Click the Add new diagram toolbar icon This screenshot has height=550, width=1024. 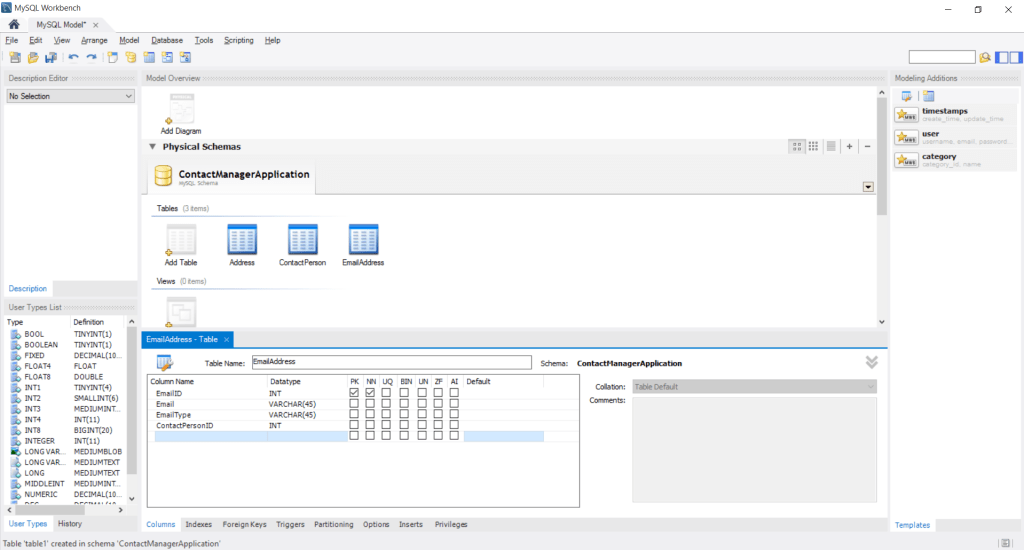(113, 57)
